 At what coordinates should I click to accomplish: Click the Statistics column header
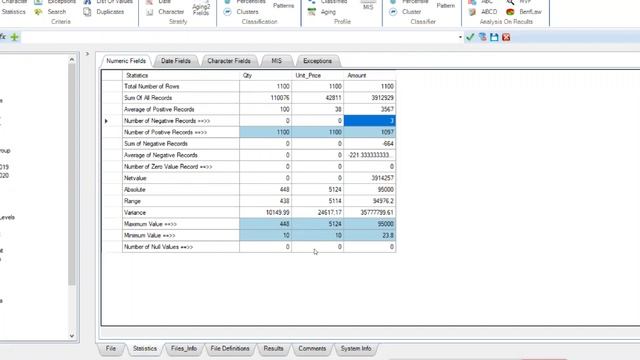[x=180, y=75]
